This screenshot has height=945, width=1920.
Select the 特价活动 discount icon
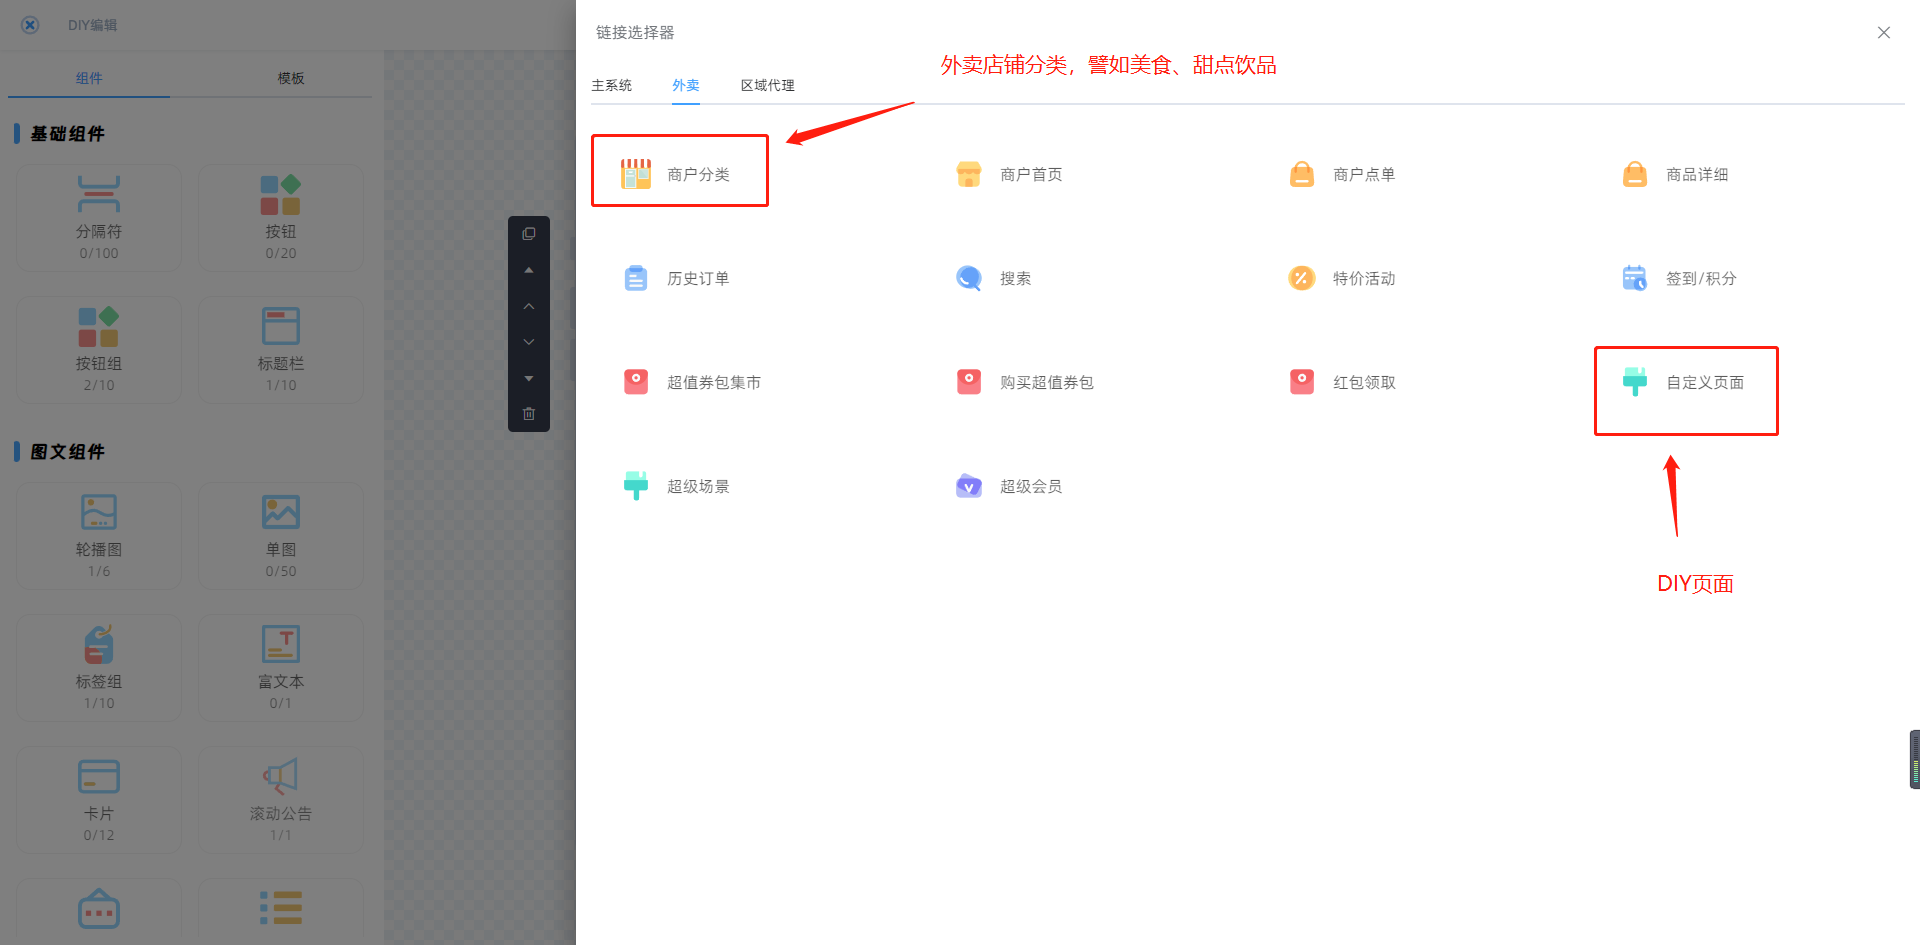(1301, 278)
